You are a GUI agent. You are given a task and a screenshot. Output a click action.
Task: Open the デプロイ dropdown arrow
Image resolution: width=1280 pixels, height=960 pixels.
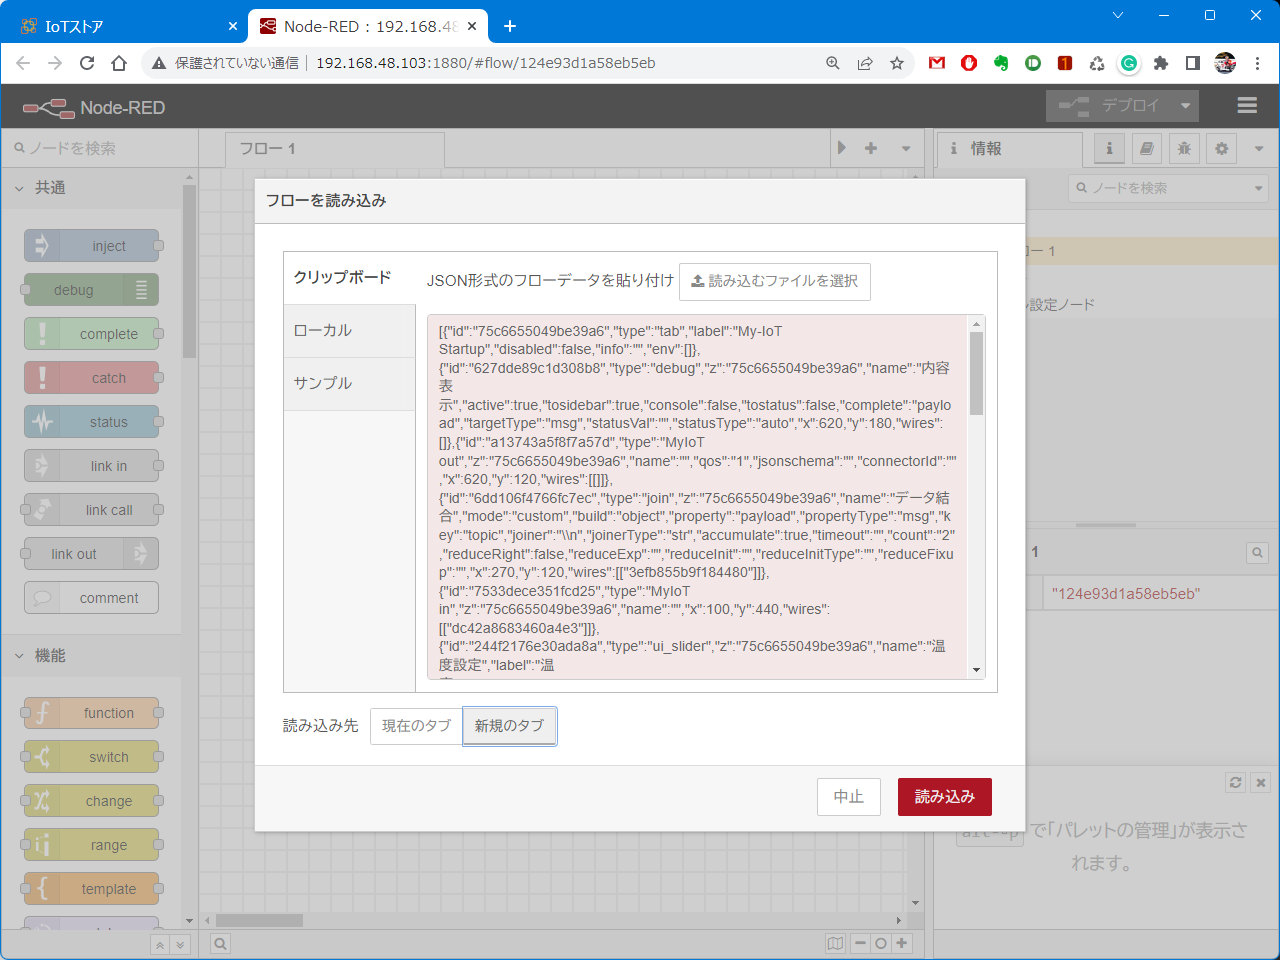[x=1185, y=106]
